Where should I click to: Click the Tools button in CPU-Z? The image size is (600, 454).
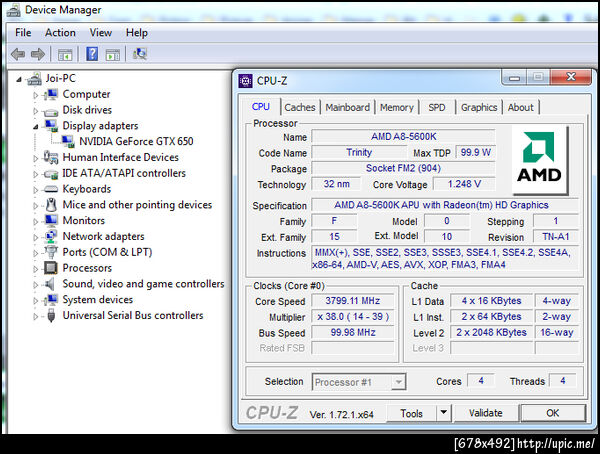411,413
